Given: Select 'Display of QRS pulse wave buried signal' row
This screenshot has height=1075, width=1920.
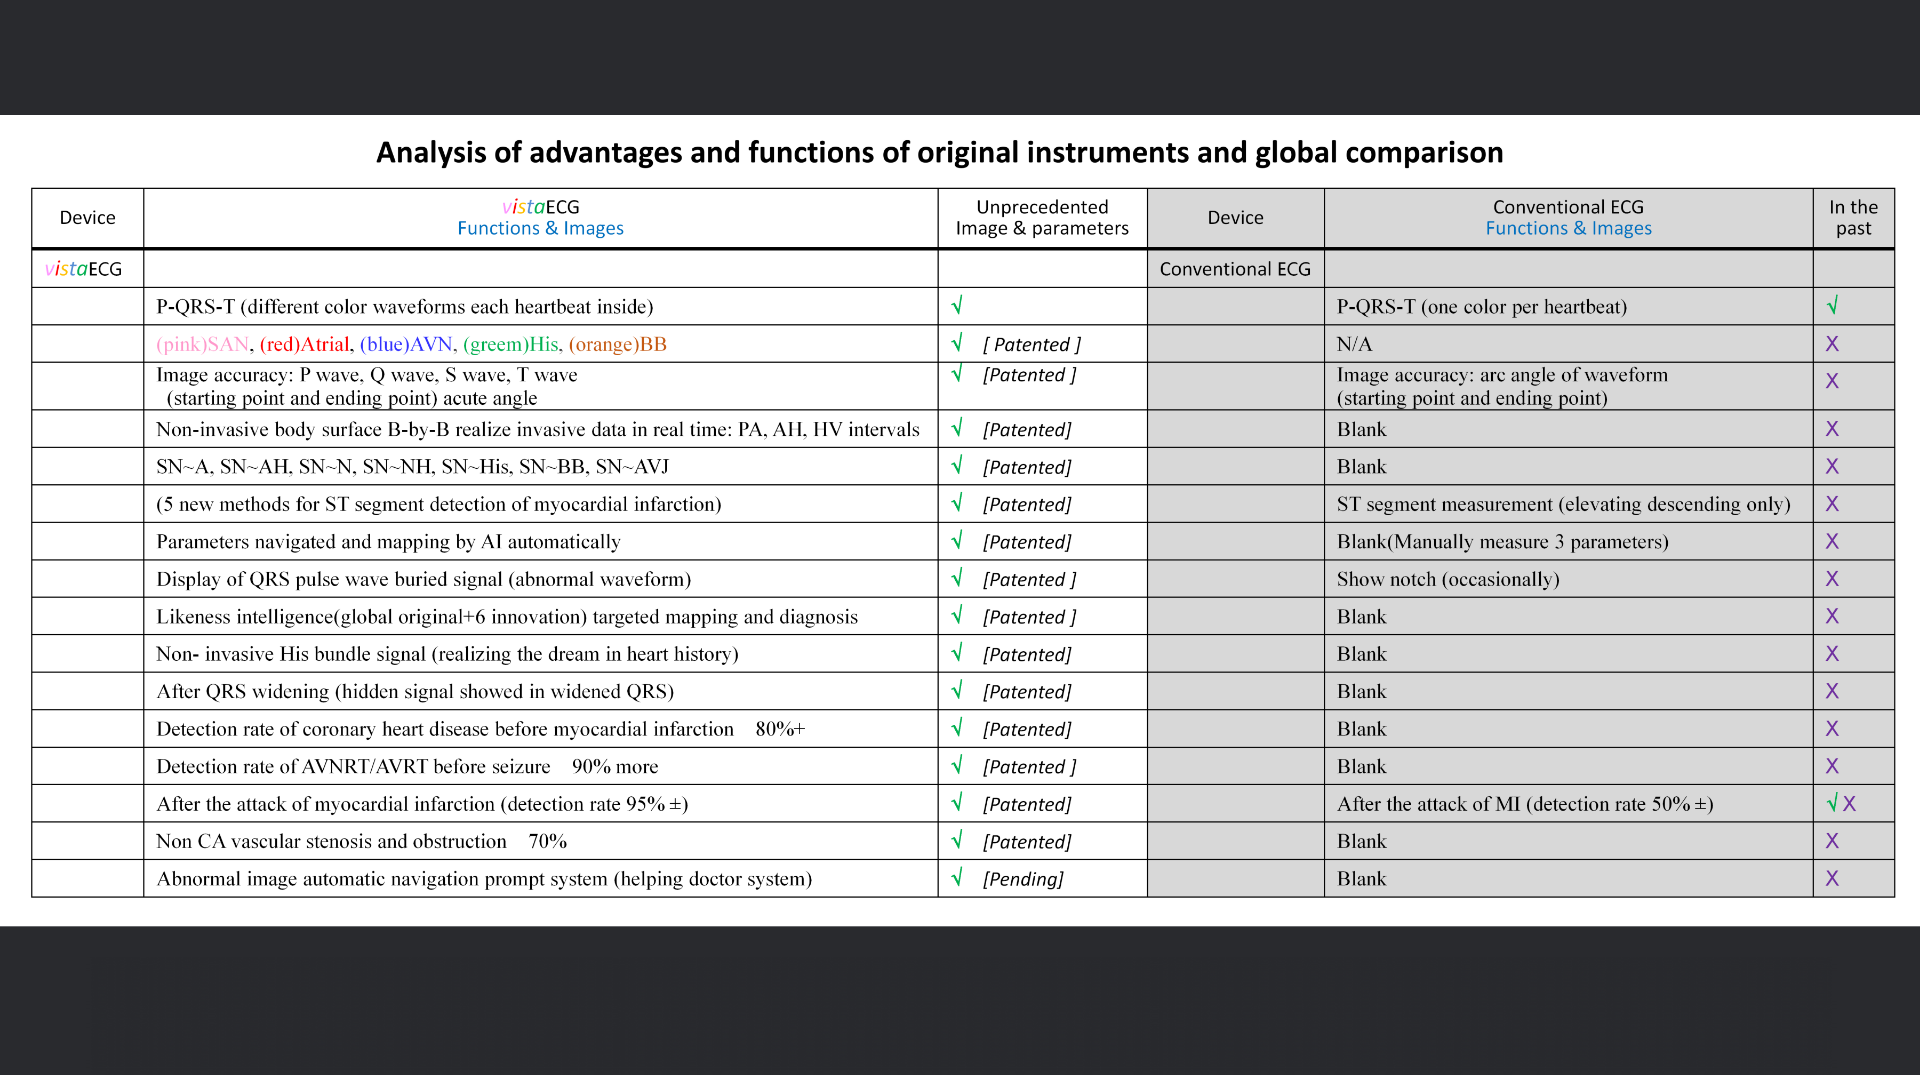Looking at the screenshot, I should 423,580.
